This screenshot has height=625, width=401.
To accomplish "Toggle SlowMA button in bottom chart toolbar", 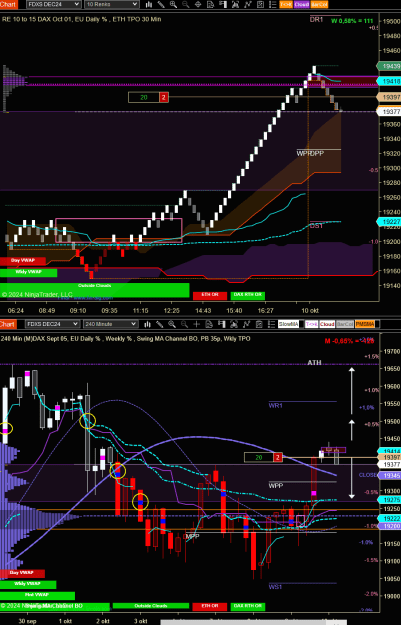I will pos(288,324).
